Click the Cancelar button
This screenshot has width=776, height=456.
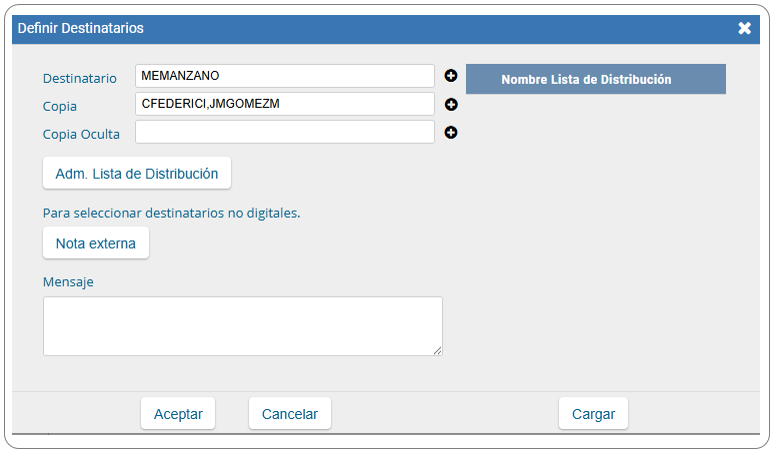tap(290, 413)
